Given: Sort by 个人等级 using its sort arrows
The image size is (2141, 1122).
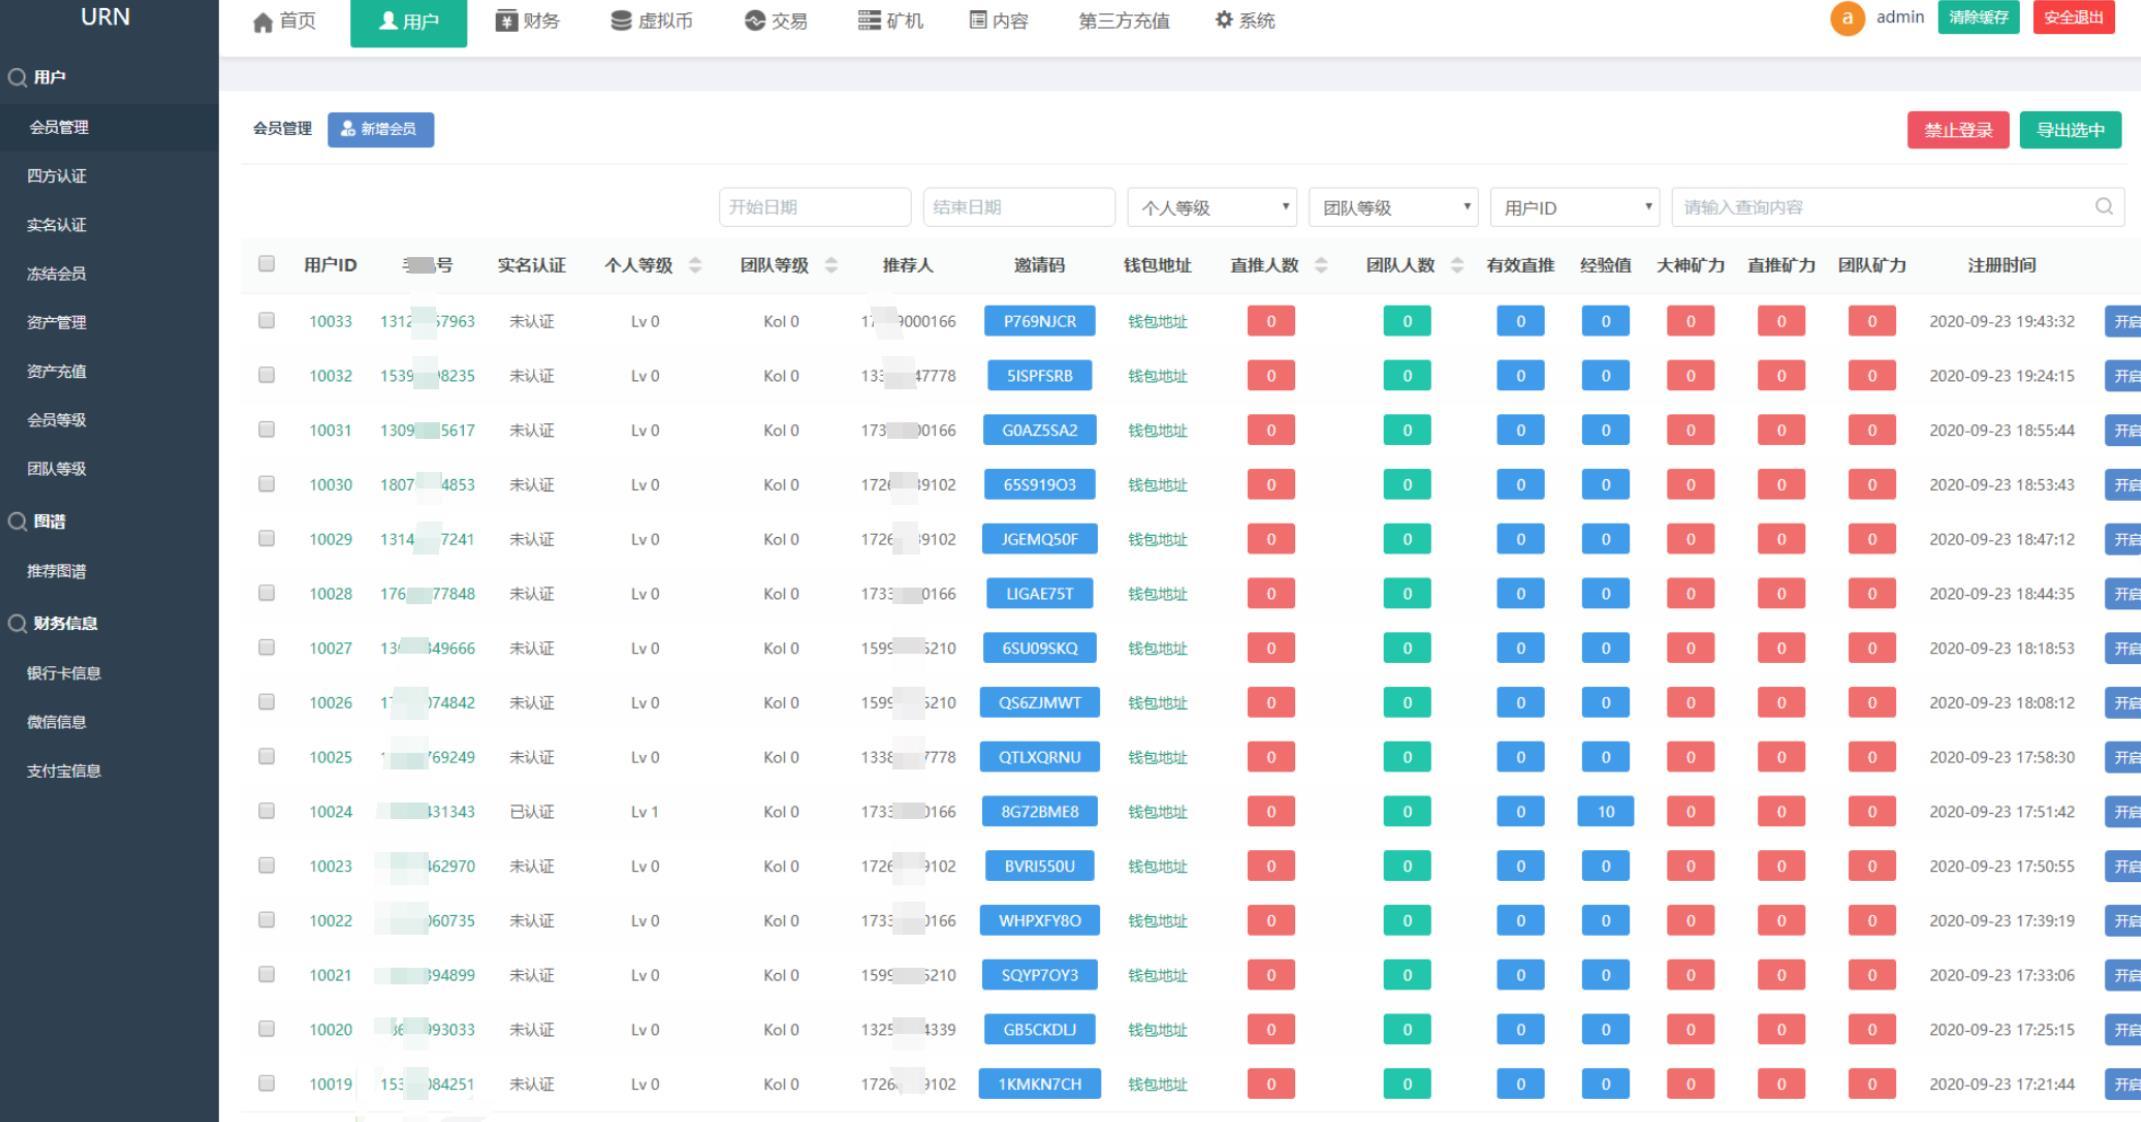Looking at the screenshot, I should coord(695,265).
